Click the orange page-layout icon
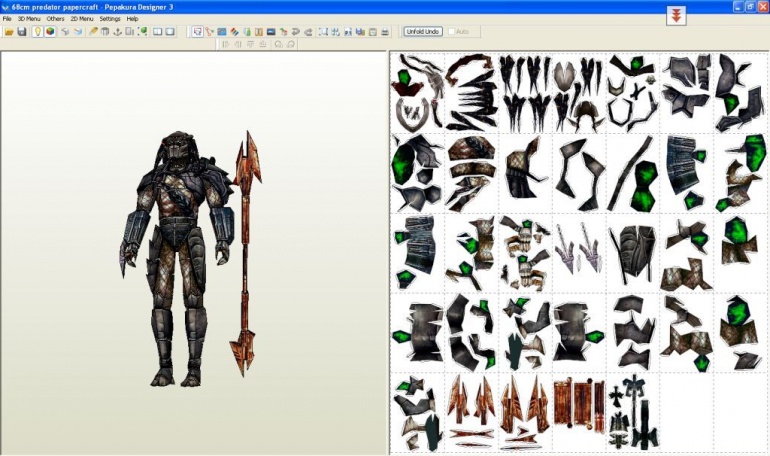 (x=259, y=32)
